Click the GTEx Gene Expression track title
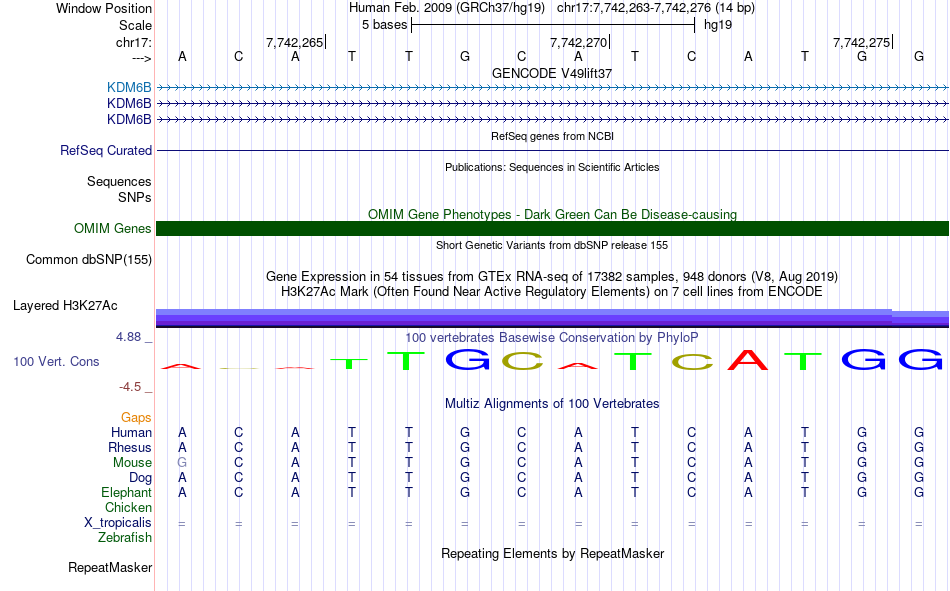950x591 pixels. pos(552,276)
